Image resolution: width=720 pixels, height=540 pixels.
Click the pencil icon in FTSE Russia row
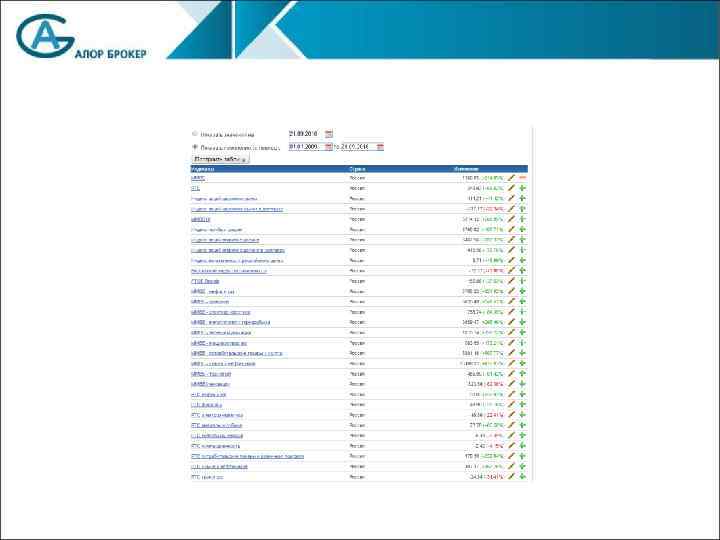pyautogui.click(x=512, y=281)
